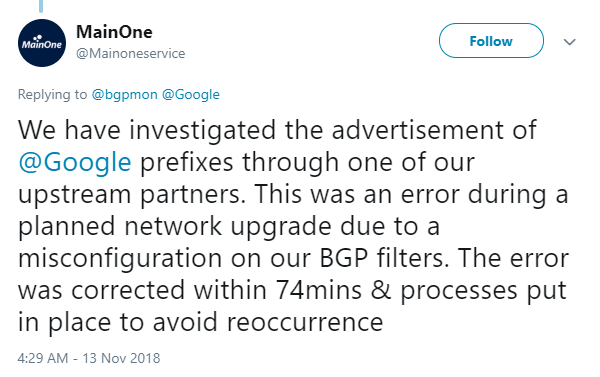Click the word 'misconfiguration' in tweet body
This screenshot has height=377, width=600.
(x=120, y=259)
